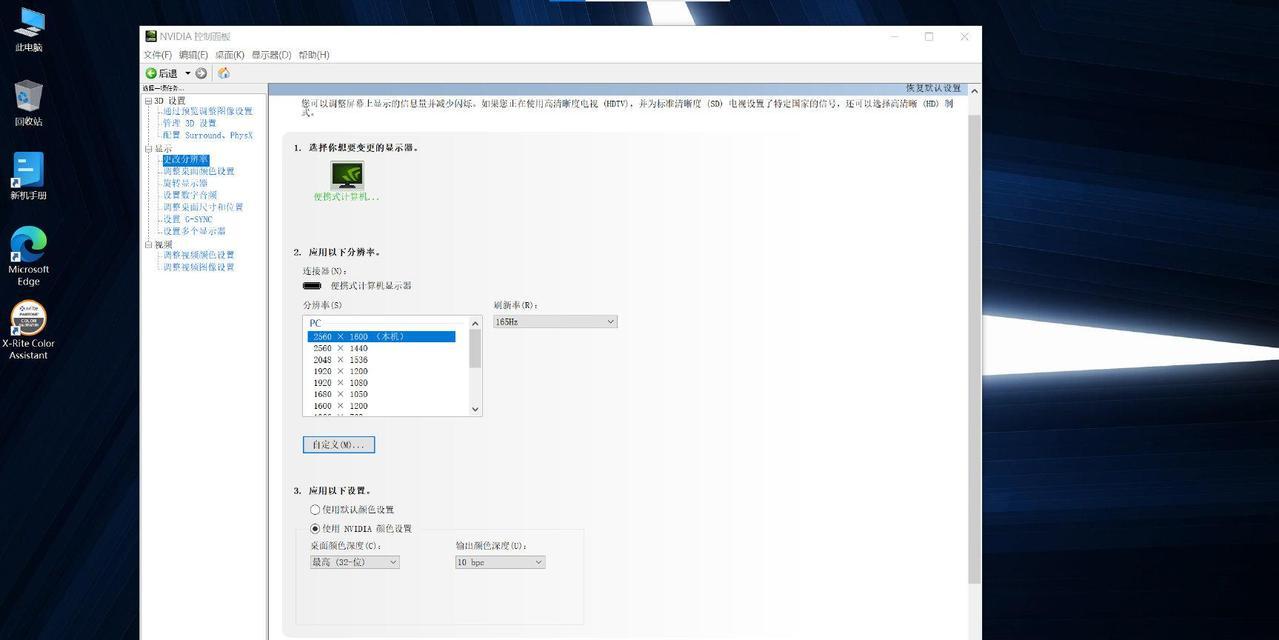
Task: Open 设置多个显示器 tree item
Action: click(195, 231)
